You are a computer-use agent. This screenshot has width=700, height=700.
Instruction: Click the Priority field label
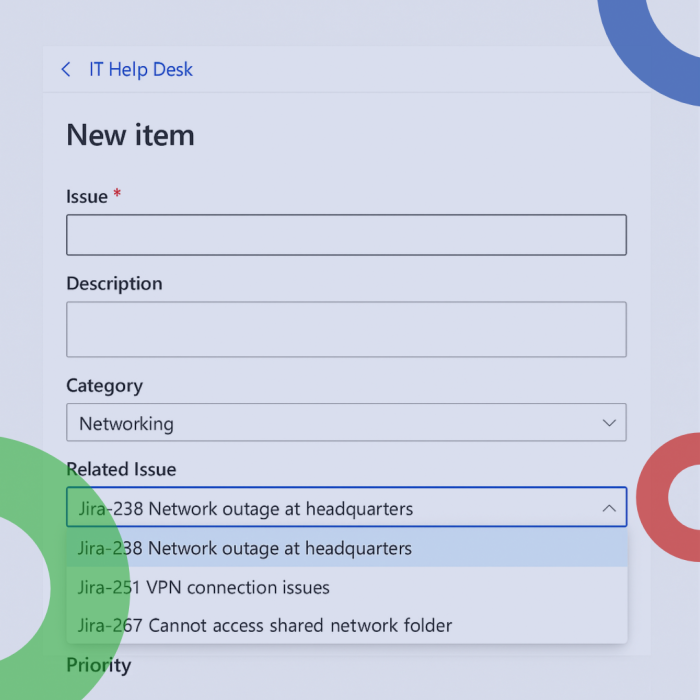click(x=99, y=666)
